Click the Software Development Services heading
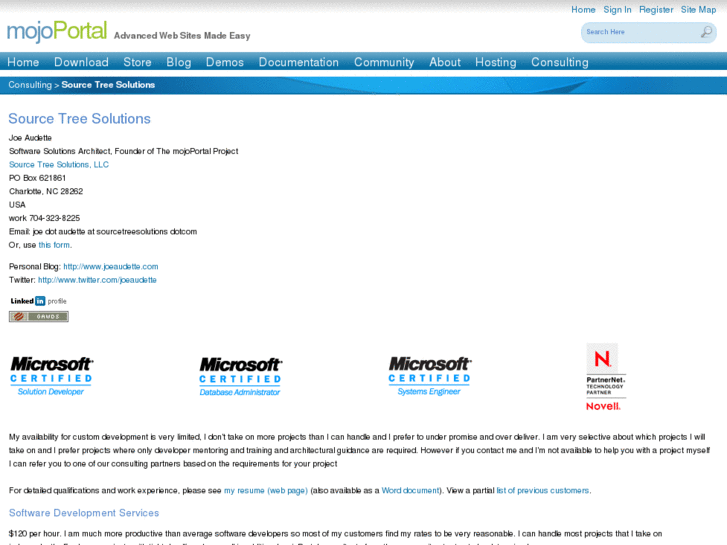 click(x=84, y=513)
